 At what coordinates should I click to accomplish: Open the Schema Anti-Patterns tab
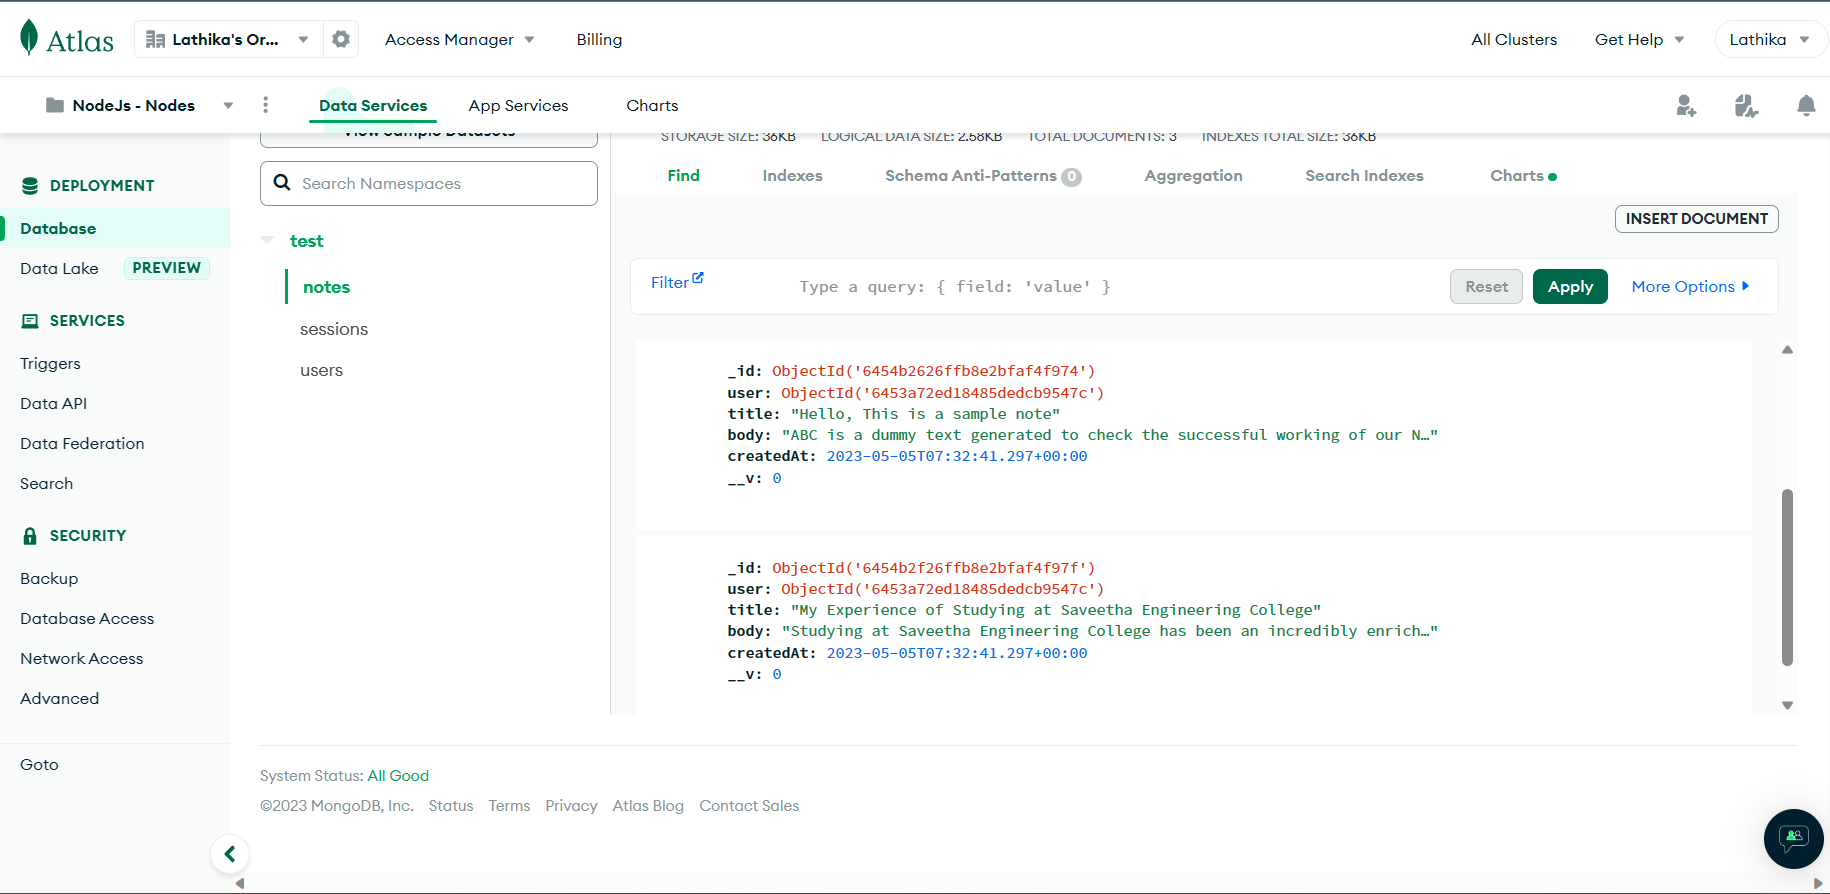pyautogui.click(x=983, y=176)
